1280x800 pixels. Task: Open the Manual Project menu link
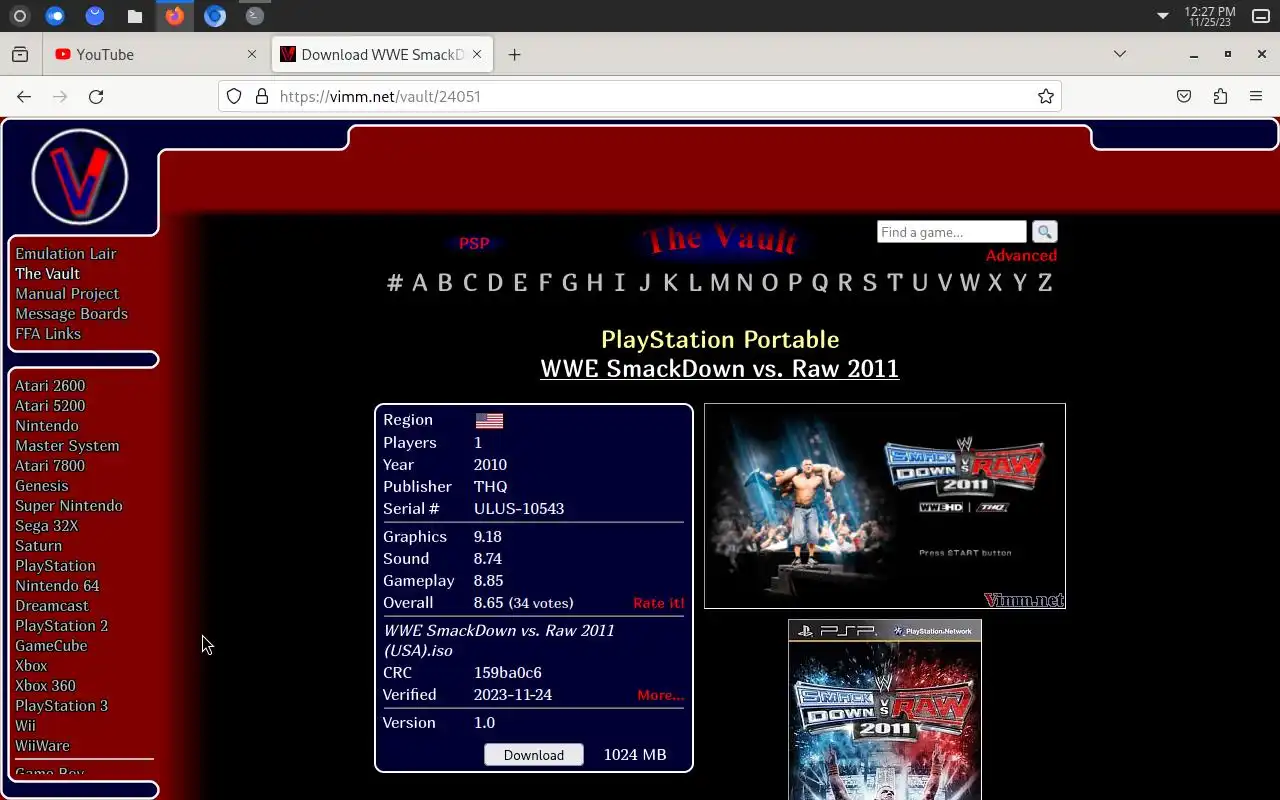click(x=67, y=294)
